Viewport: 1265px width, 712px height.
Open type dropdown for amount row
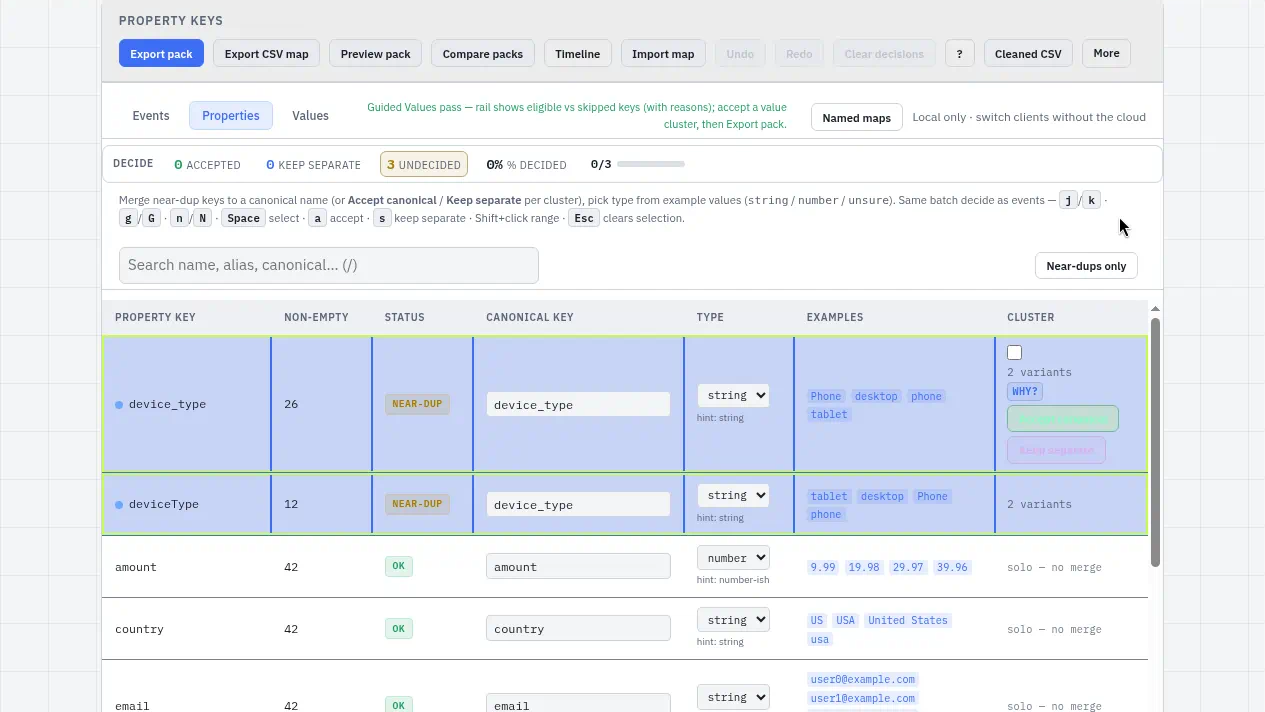click(x=733, y=558)
